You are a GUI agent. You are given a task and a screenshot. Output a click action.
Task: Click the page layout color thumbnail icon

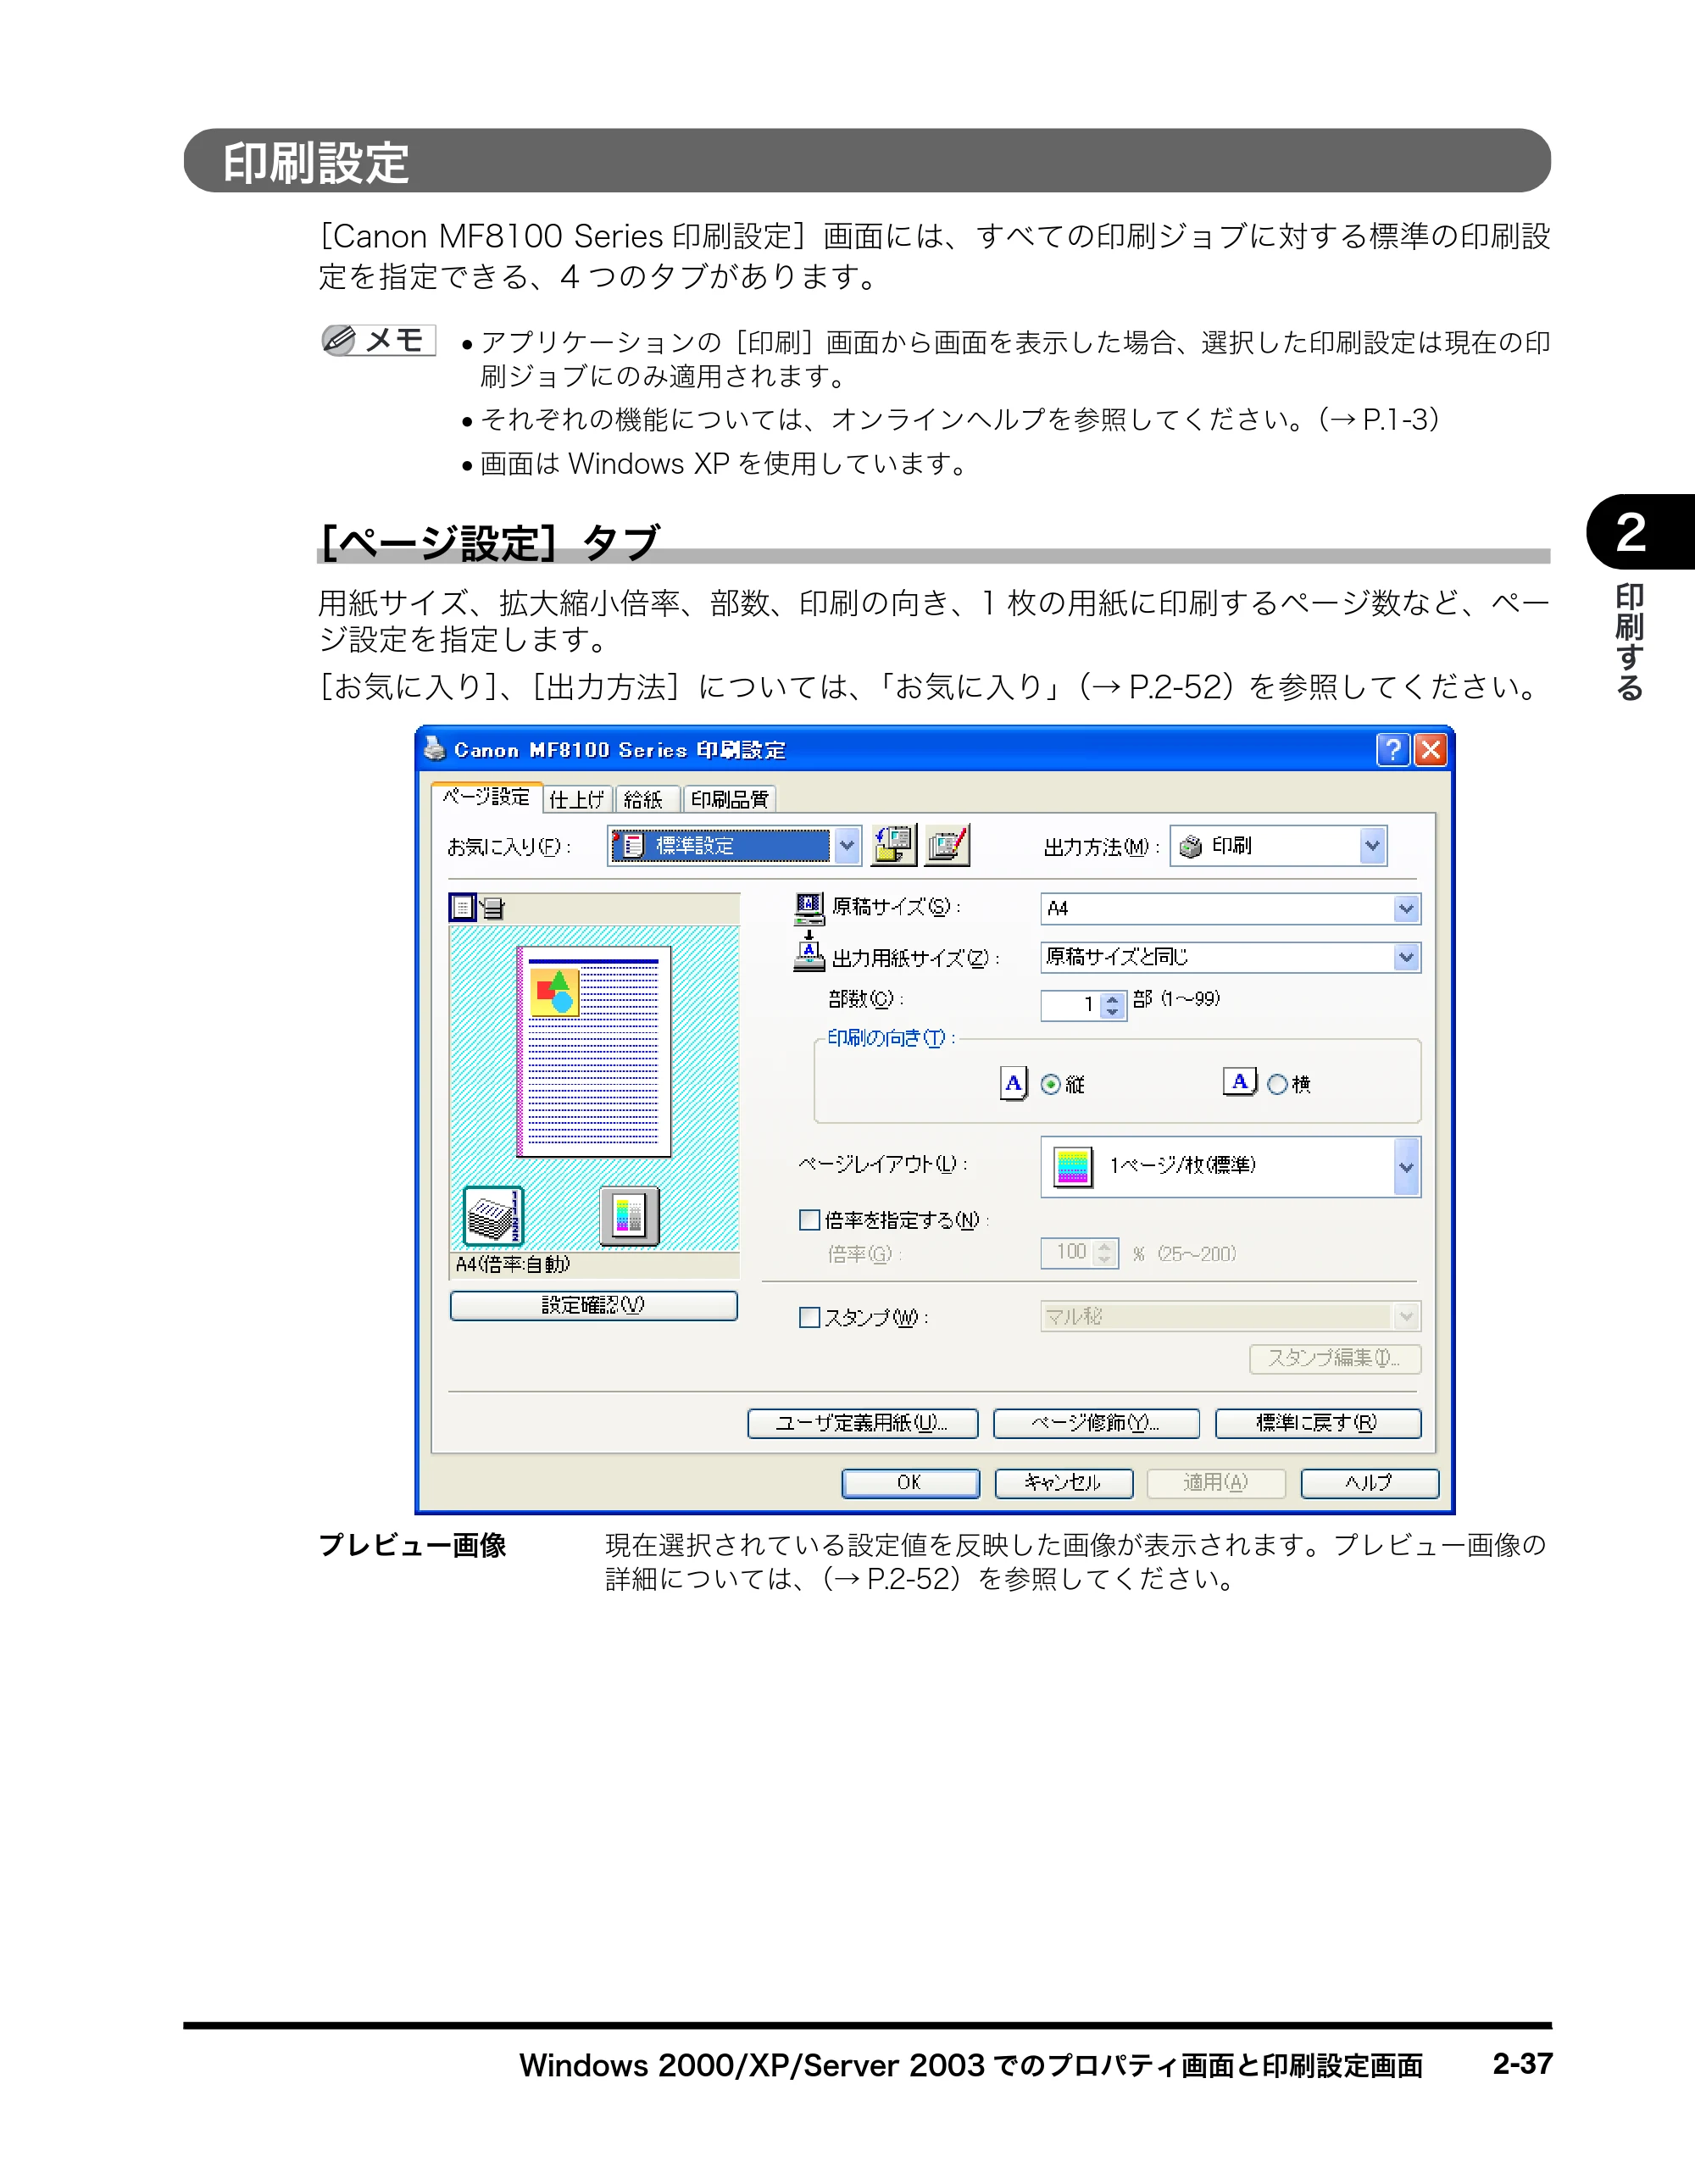tap(1072, 1166)
